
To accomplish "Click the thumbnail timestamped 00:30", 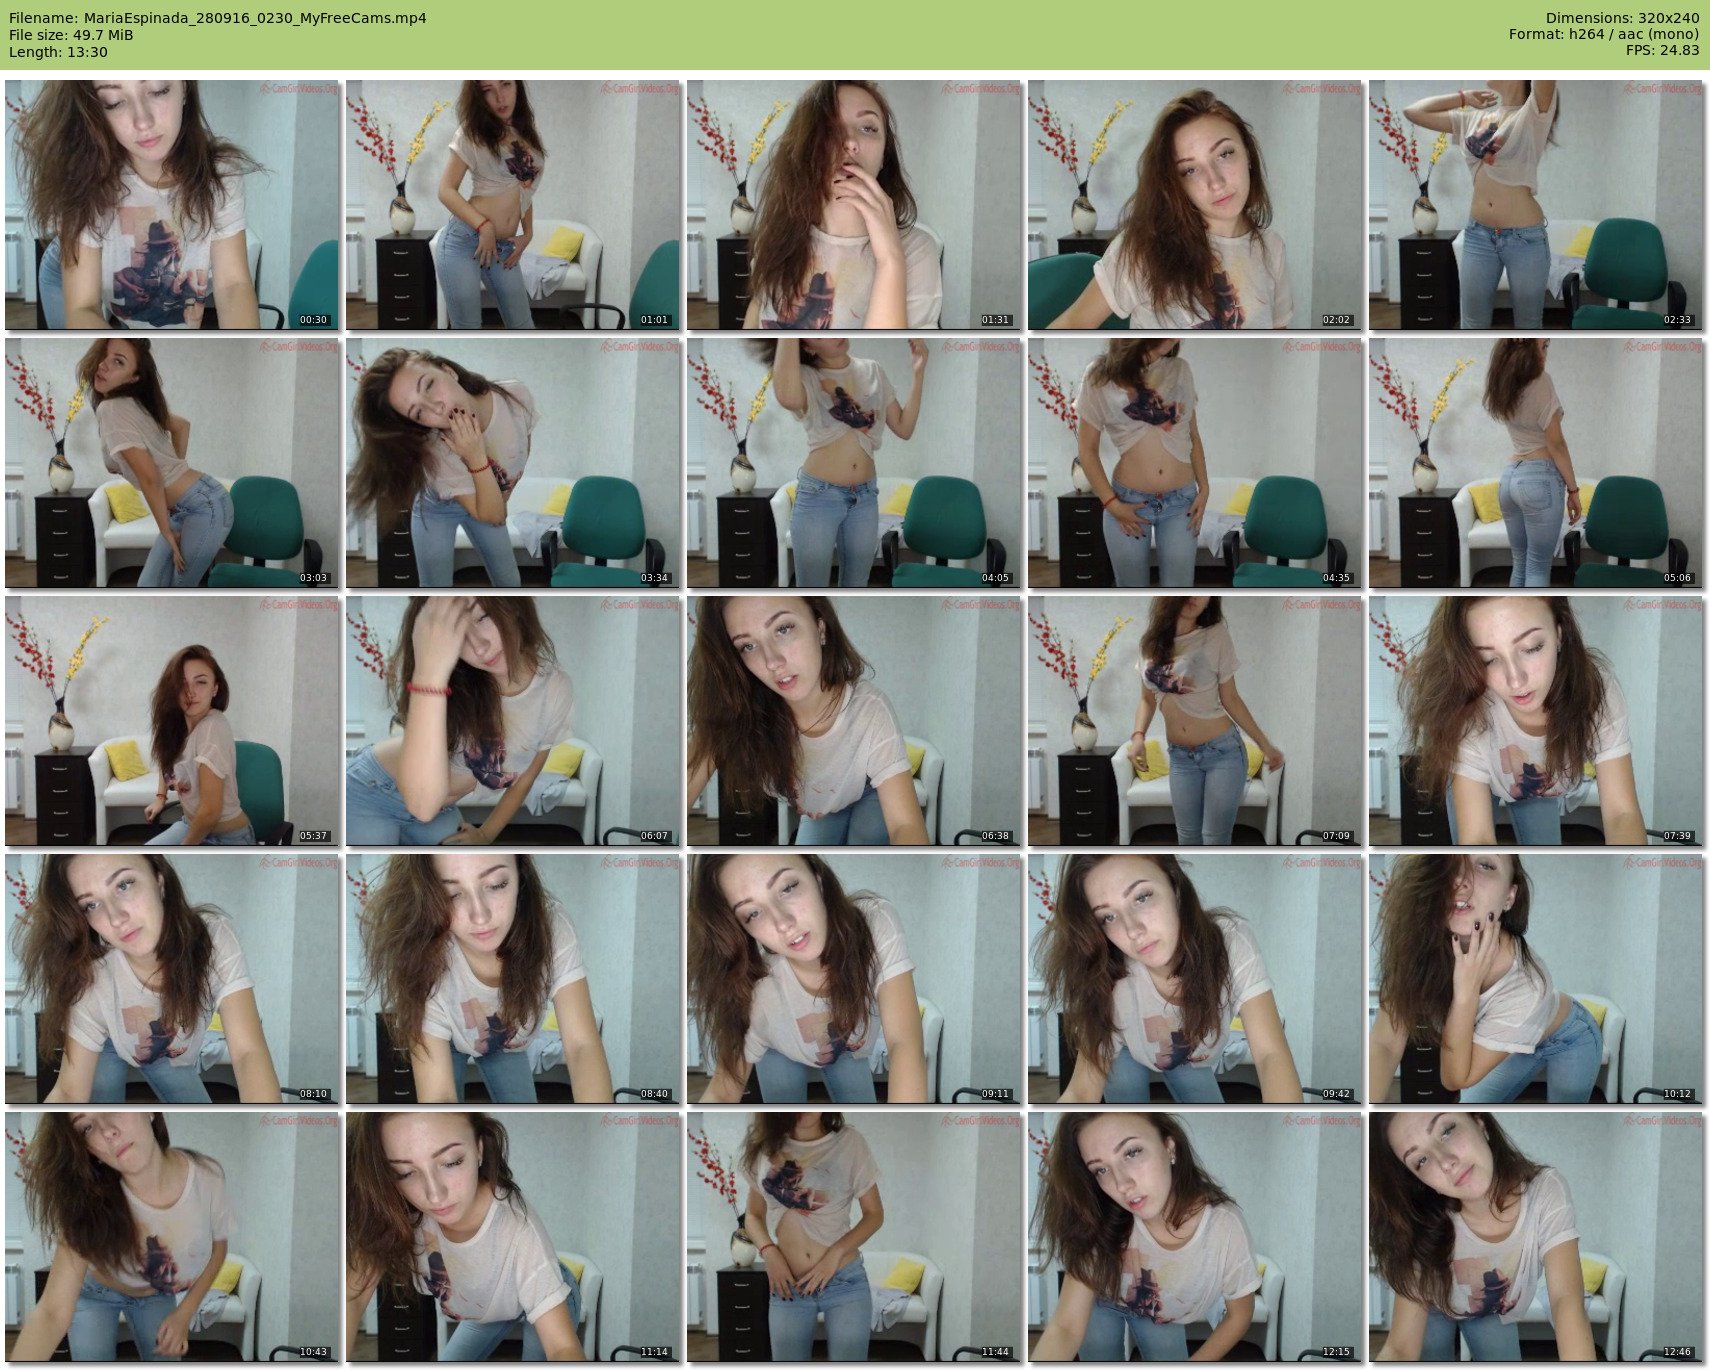I will click(172, 205).
